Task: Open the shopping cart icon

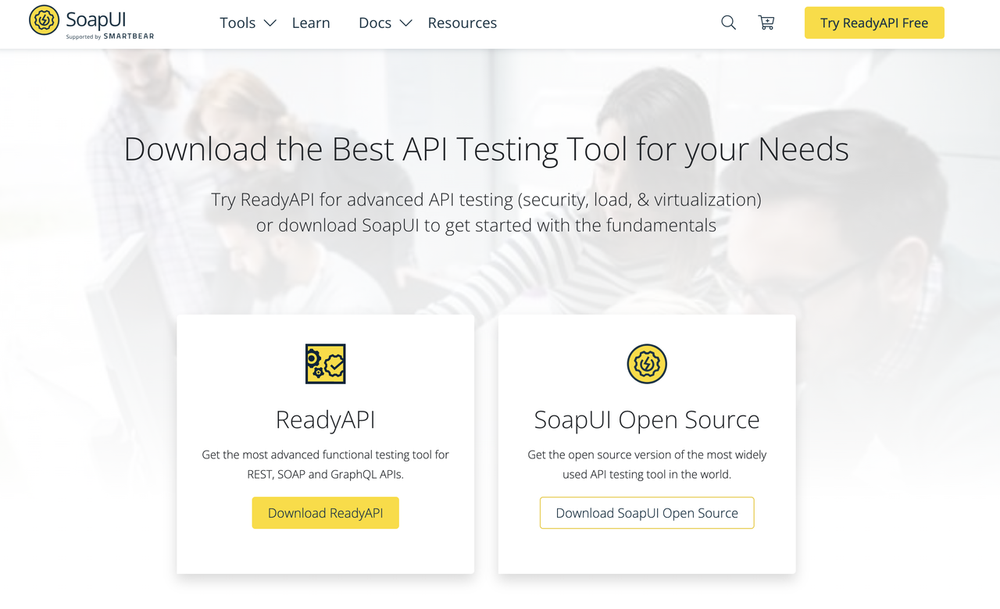Action: [x=767, y=23]
